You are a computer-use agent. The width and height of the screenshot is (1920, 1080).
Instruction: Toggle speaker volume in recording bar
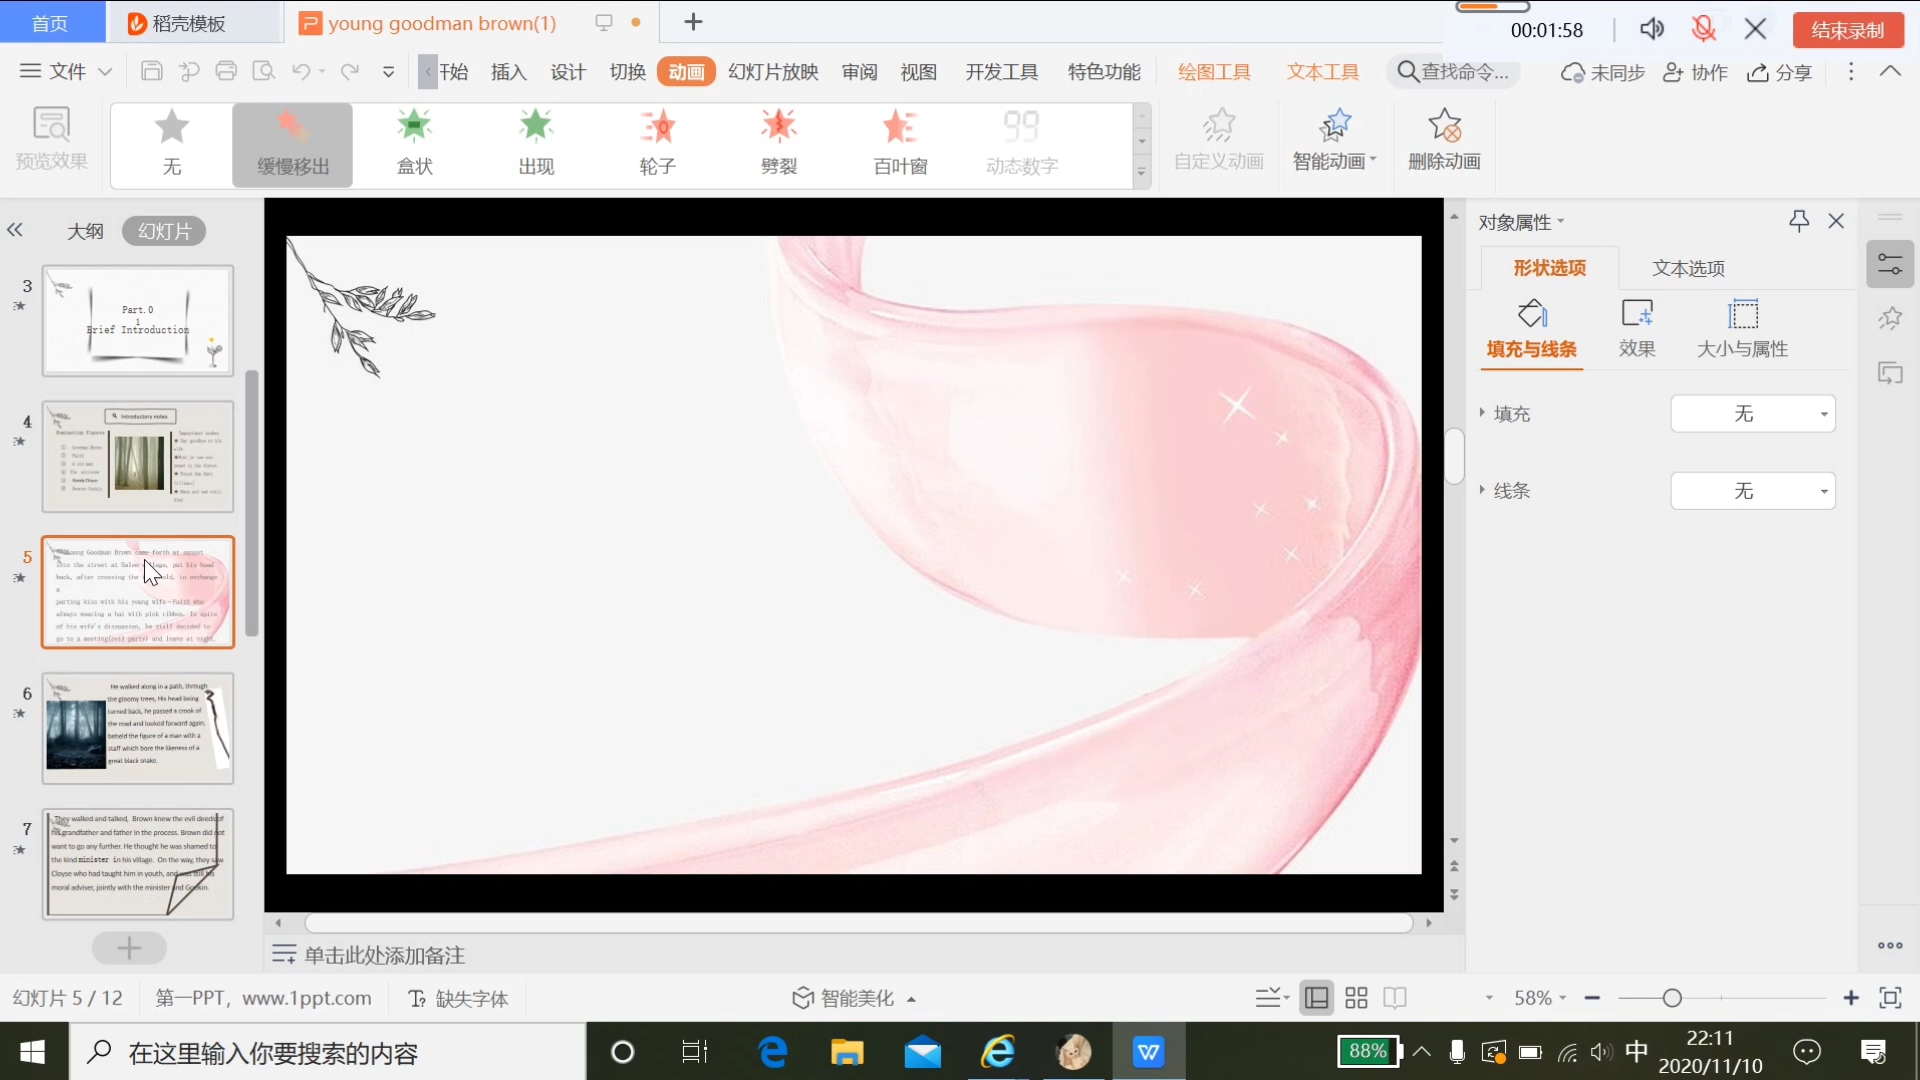pos(1652,29)
